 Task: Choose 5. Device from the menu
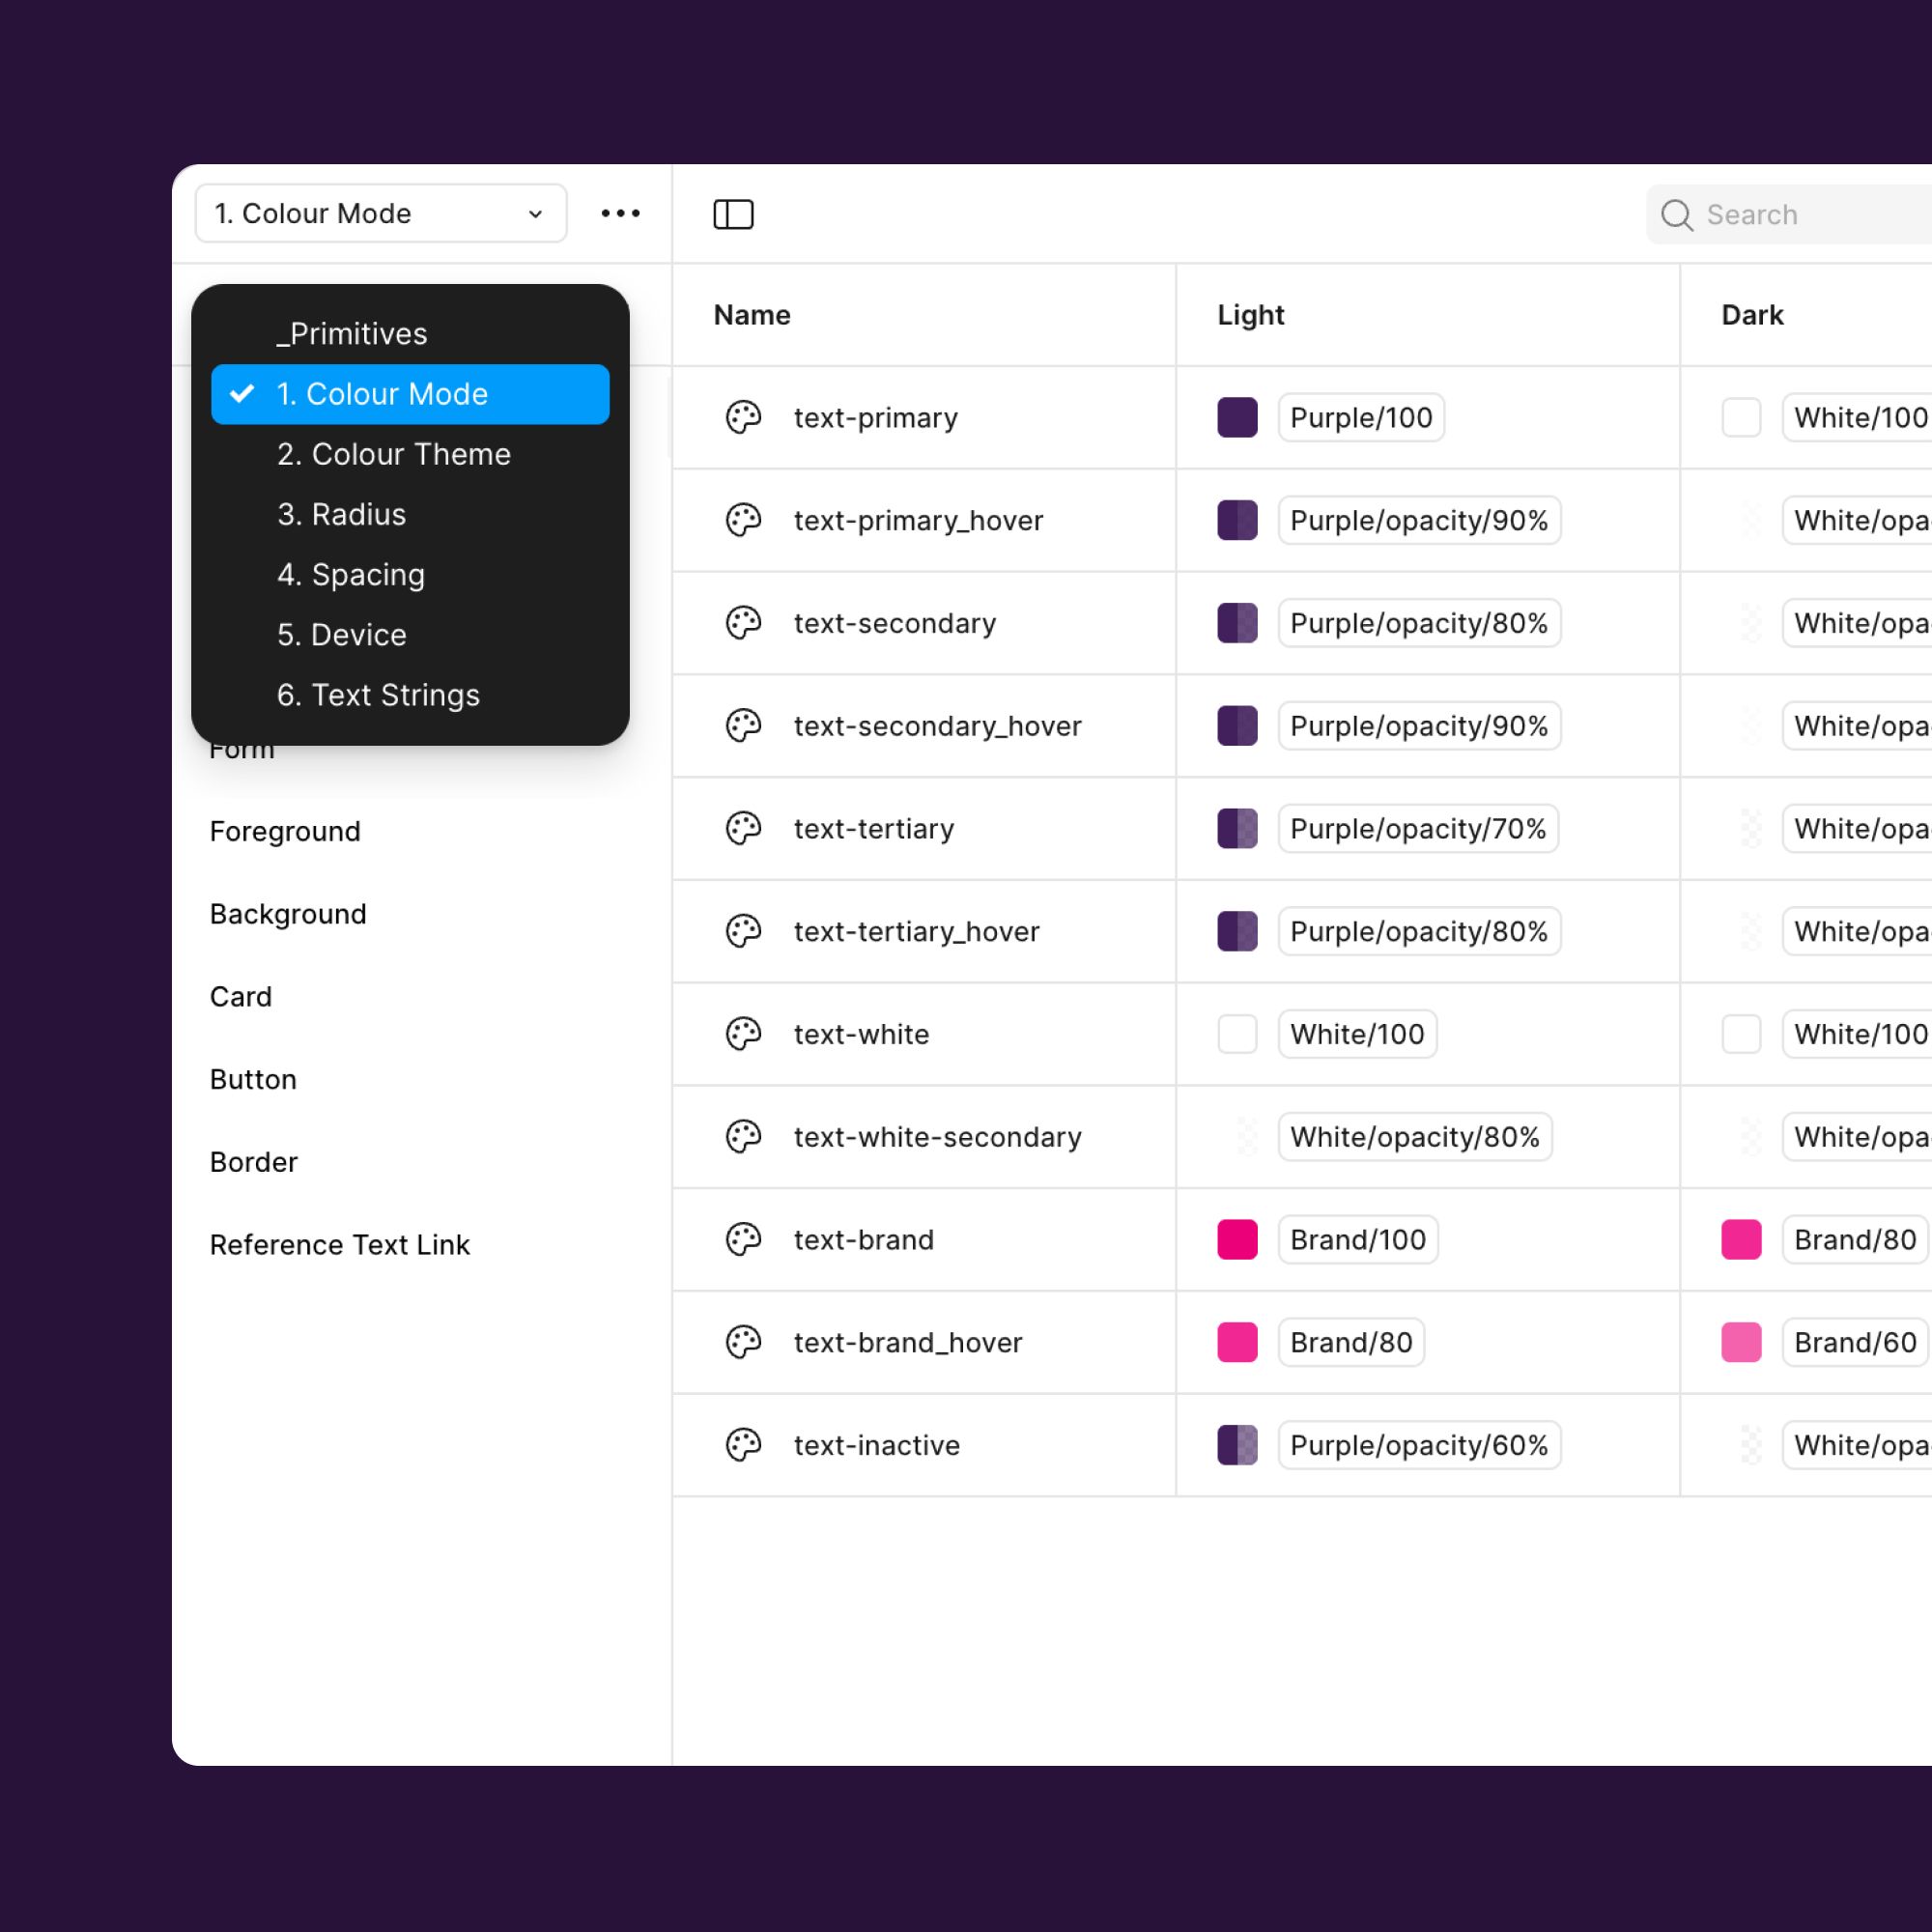click(410, 634)
